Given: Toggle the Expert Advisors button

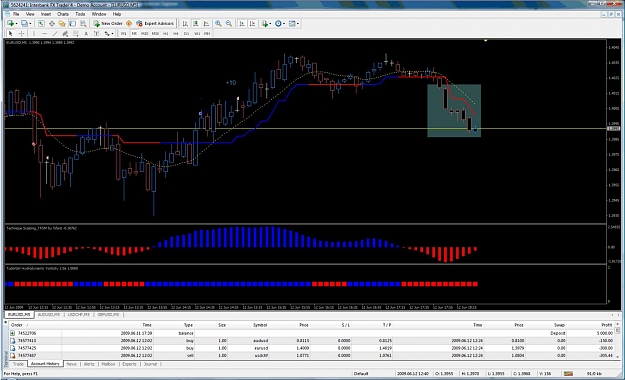Looking at the screenshot, I should point(155,24).
